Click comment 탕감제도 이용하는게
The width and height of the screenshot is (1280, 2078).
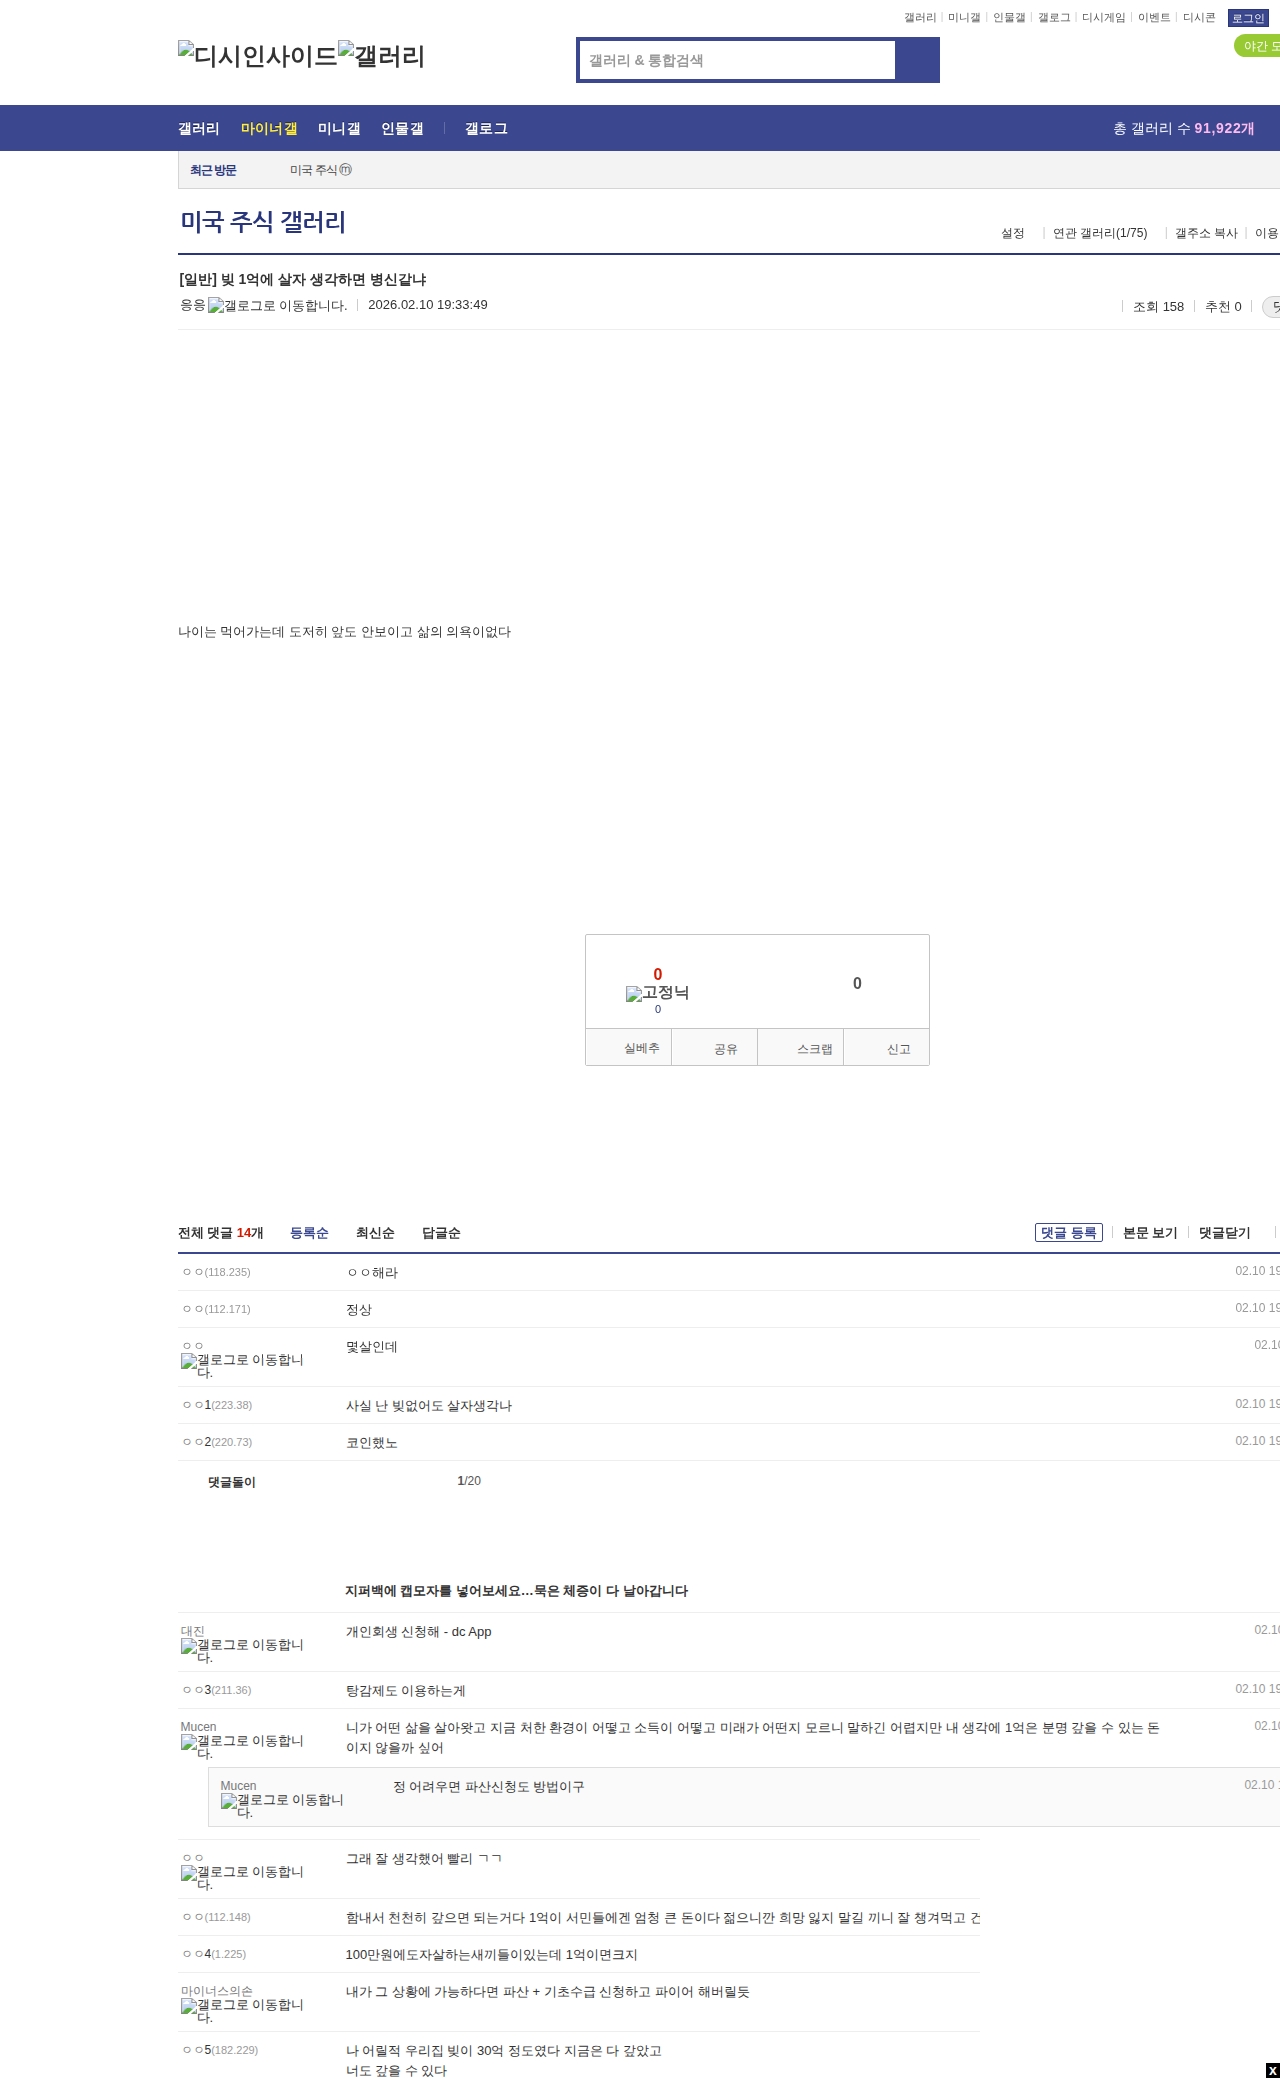406,1691
